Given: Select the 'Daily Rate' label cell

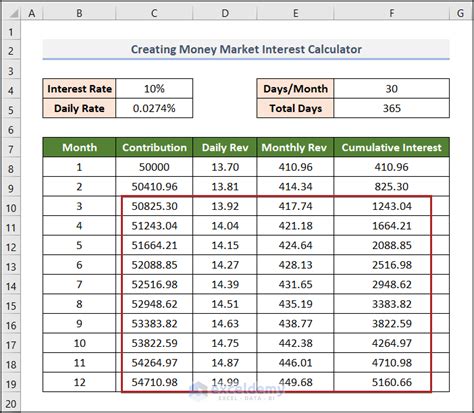Looking at the screenshot, I should tap(79, 108).
